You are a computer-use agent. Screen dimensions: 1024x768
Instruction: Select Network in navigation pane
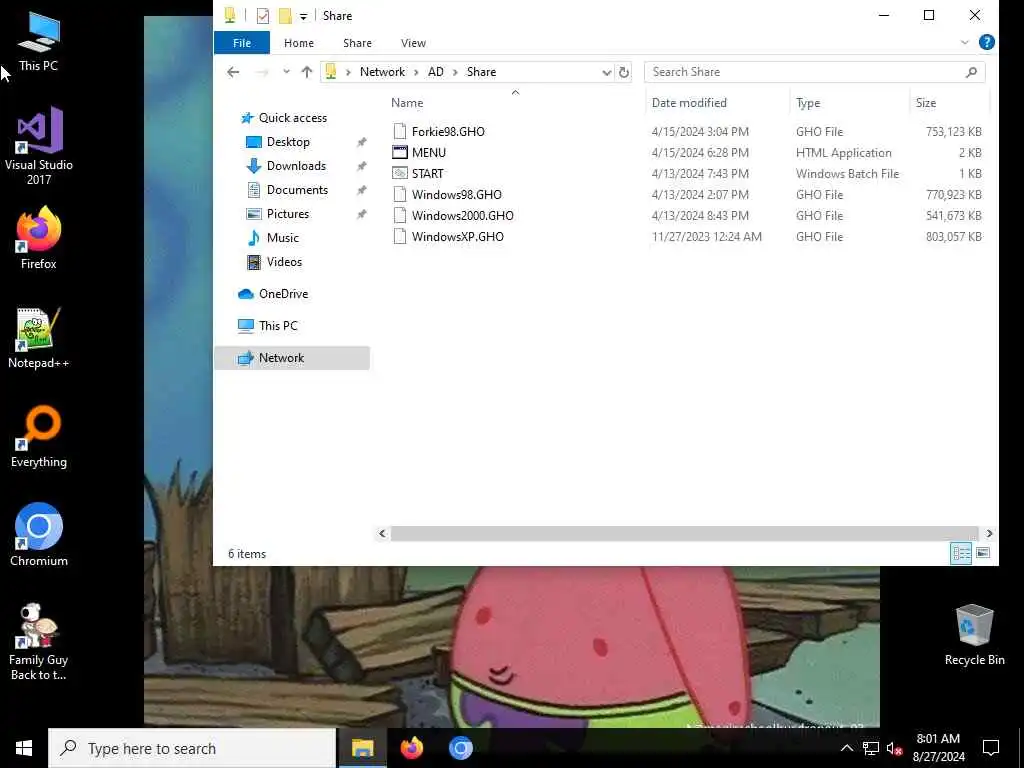(291, 358)
